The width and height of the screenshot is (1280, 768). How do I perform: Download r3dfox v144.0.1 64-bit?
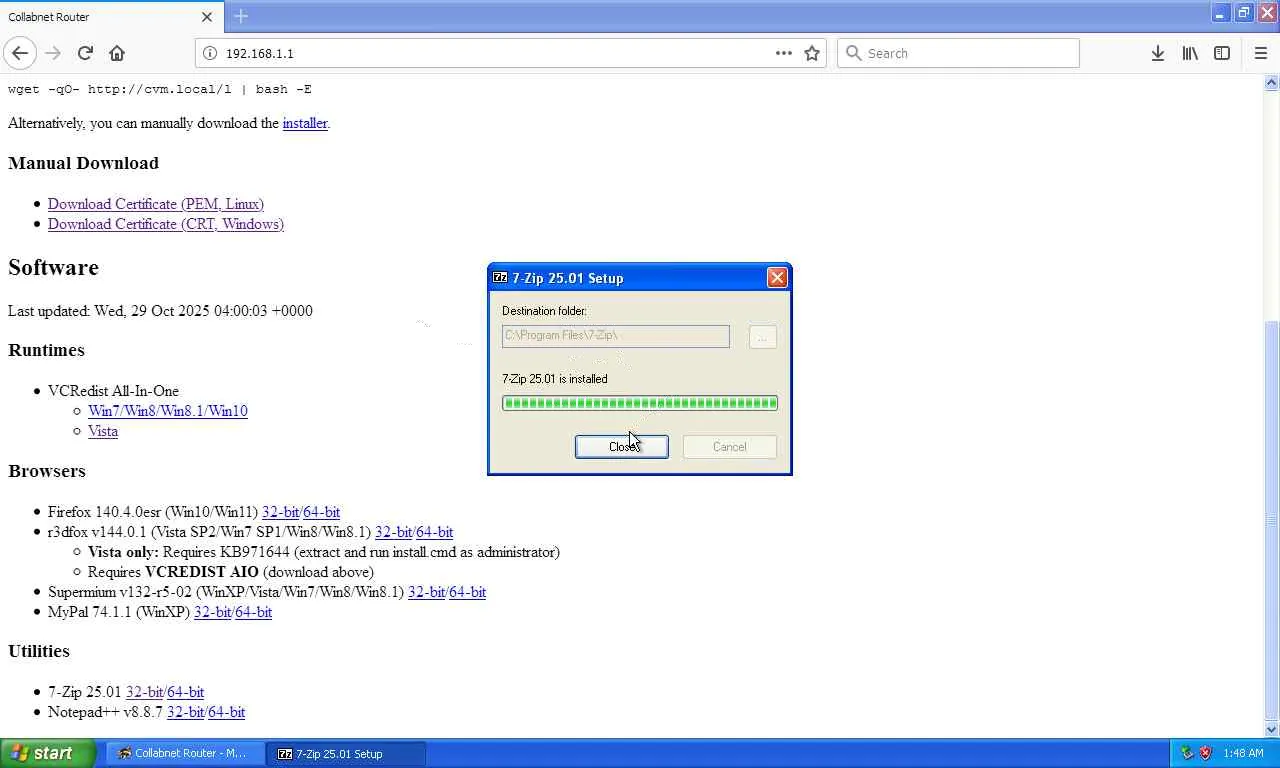pos(434,532)
